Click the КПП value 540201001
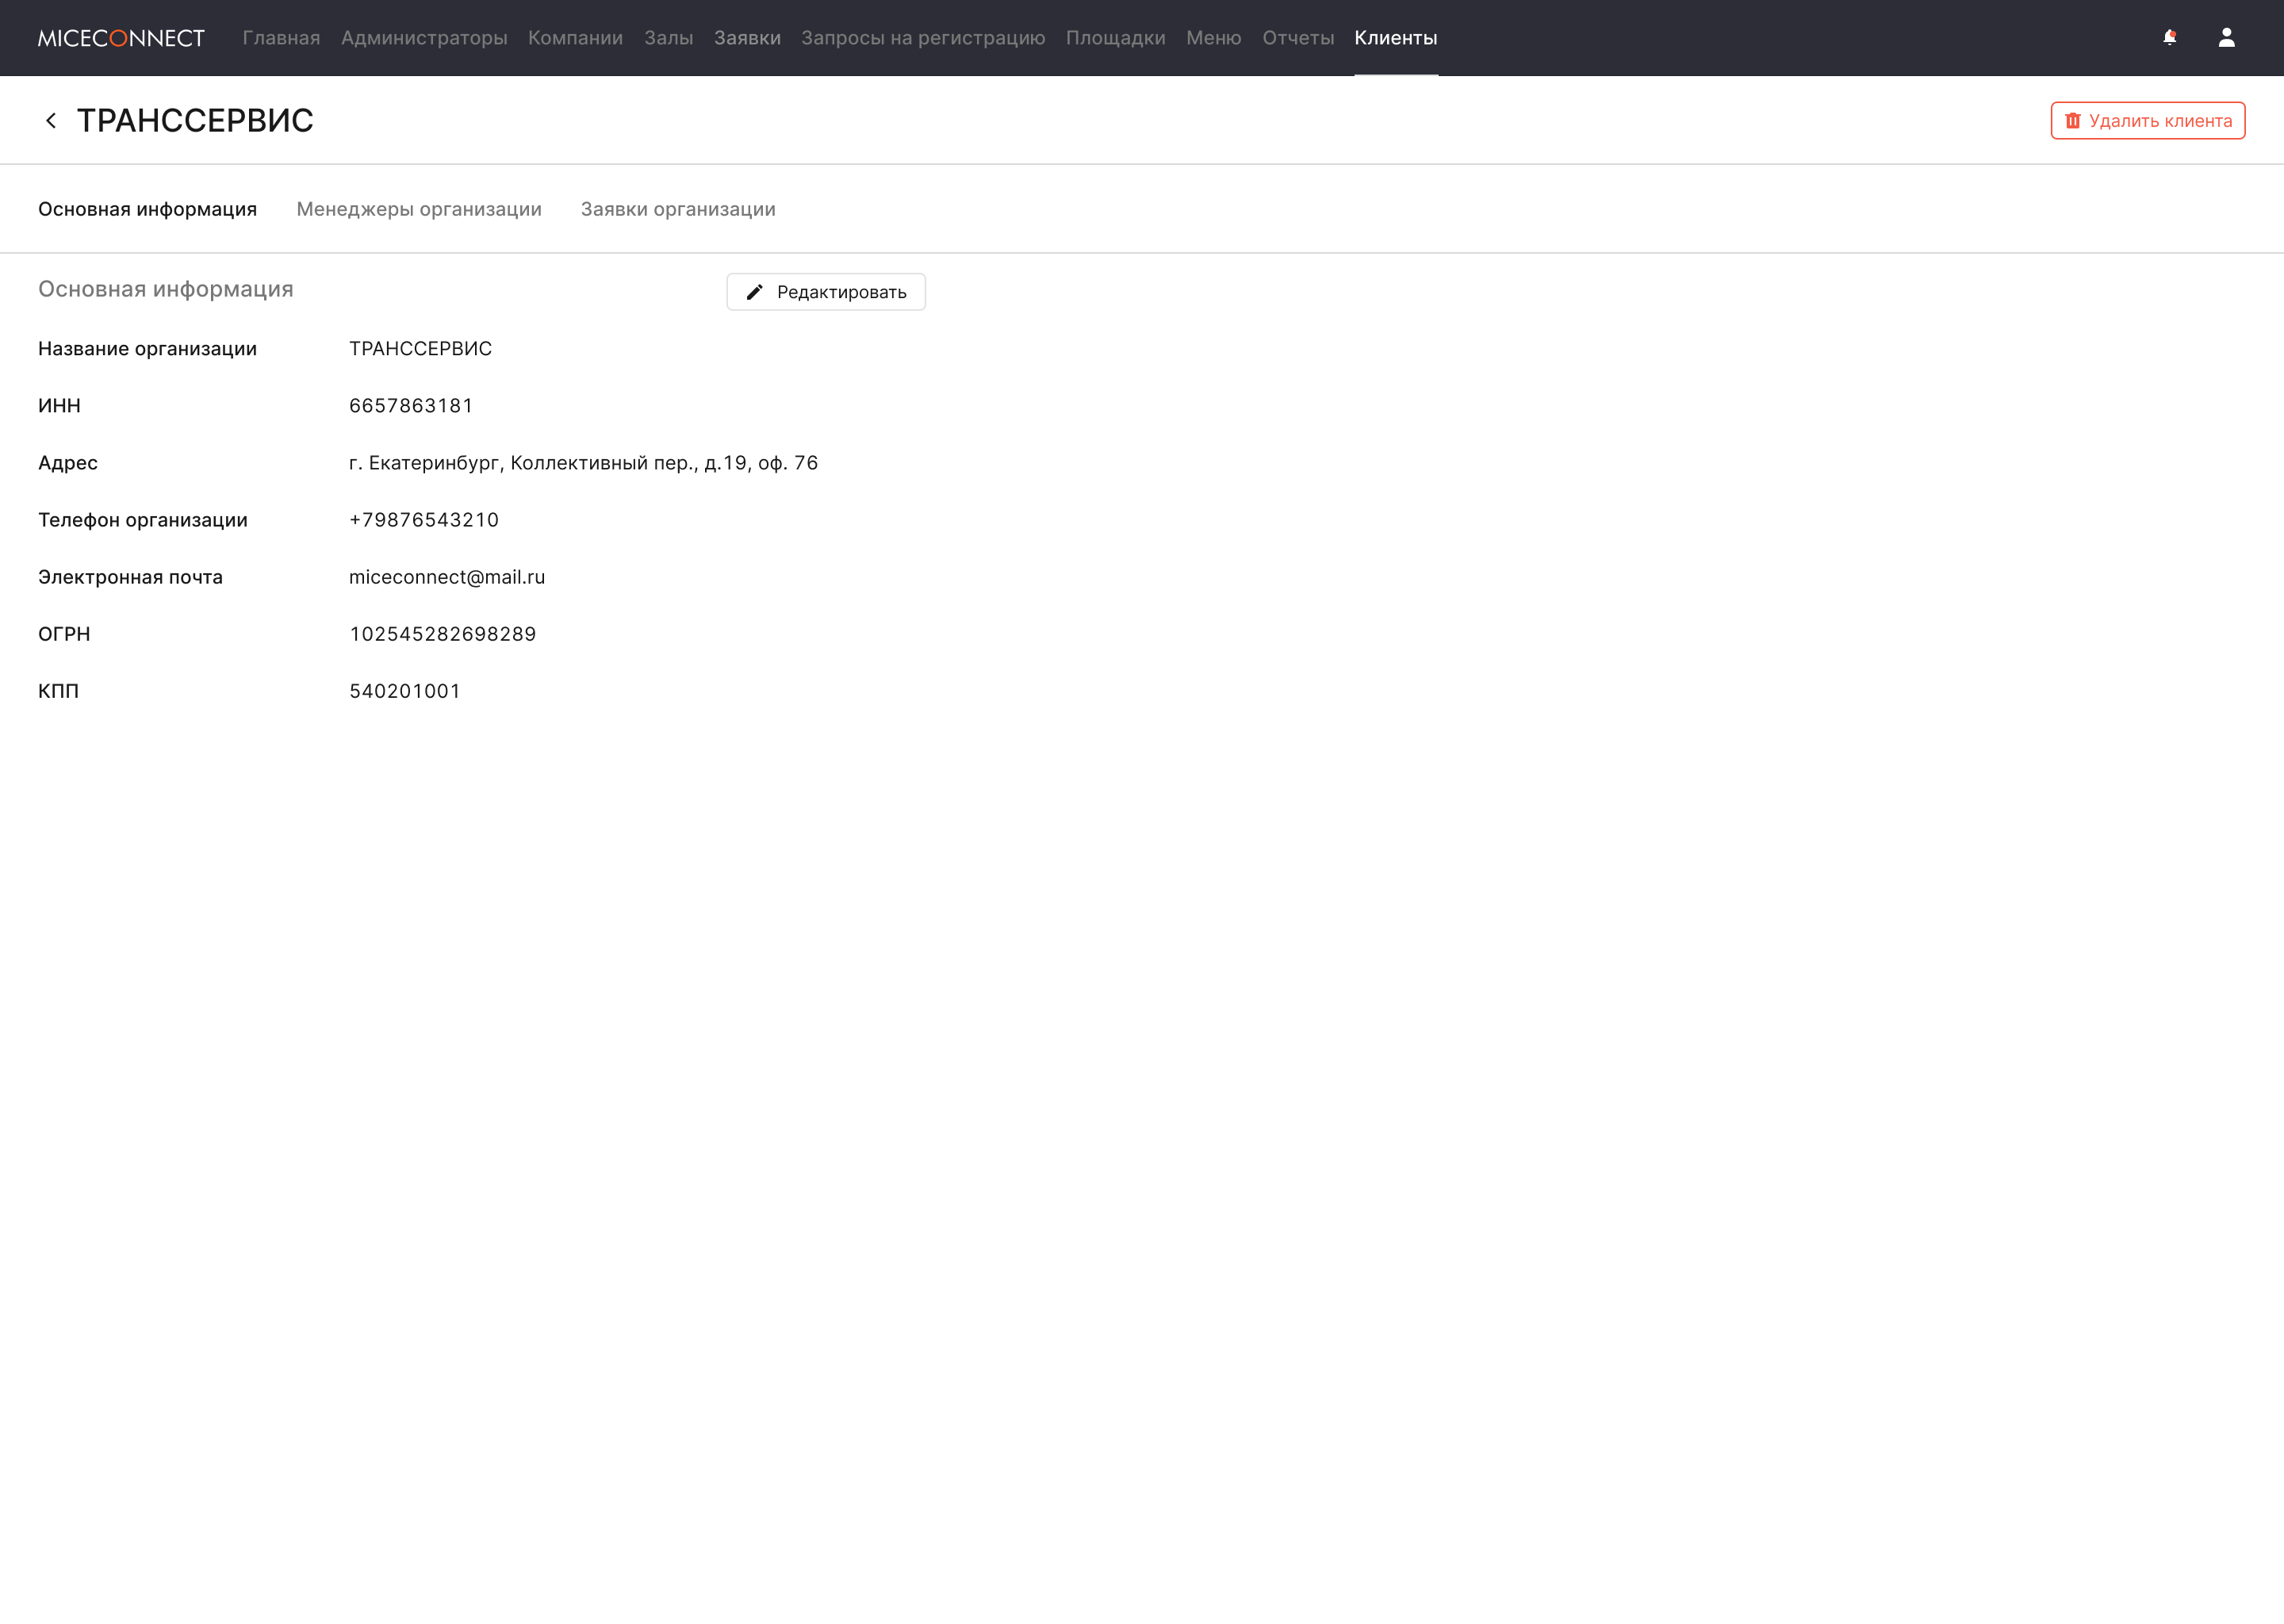This screenshot has width=2284, height=1624. [x=405, y=691]
